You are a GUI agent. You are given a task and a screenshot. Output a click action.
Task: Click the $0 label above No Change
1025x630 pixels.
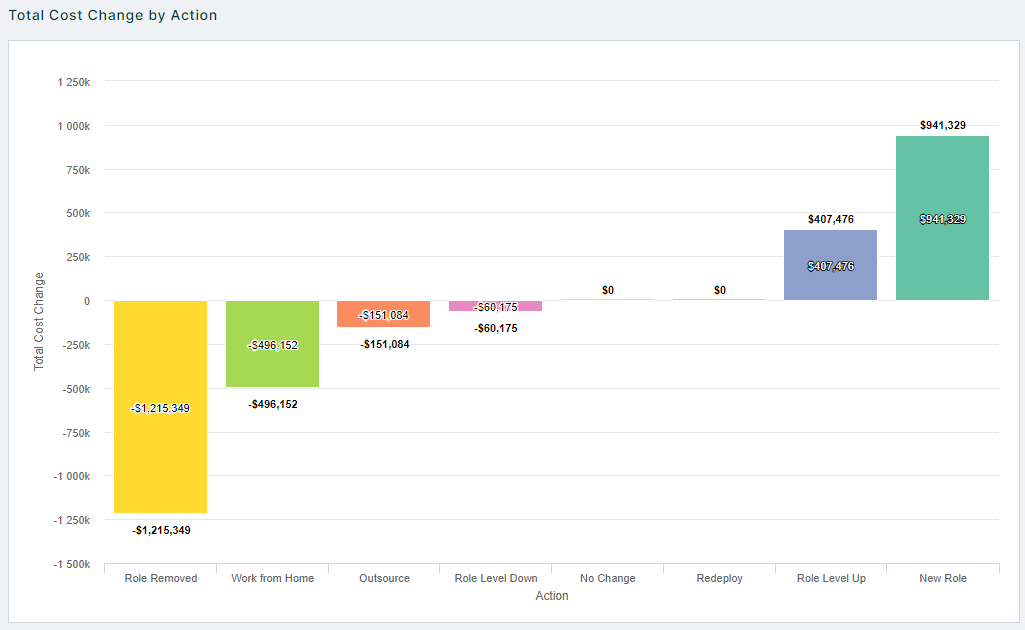607,289
